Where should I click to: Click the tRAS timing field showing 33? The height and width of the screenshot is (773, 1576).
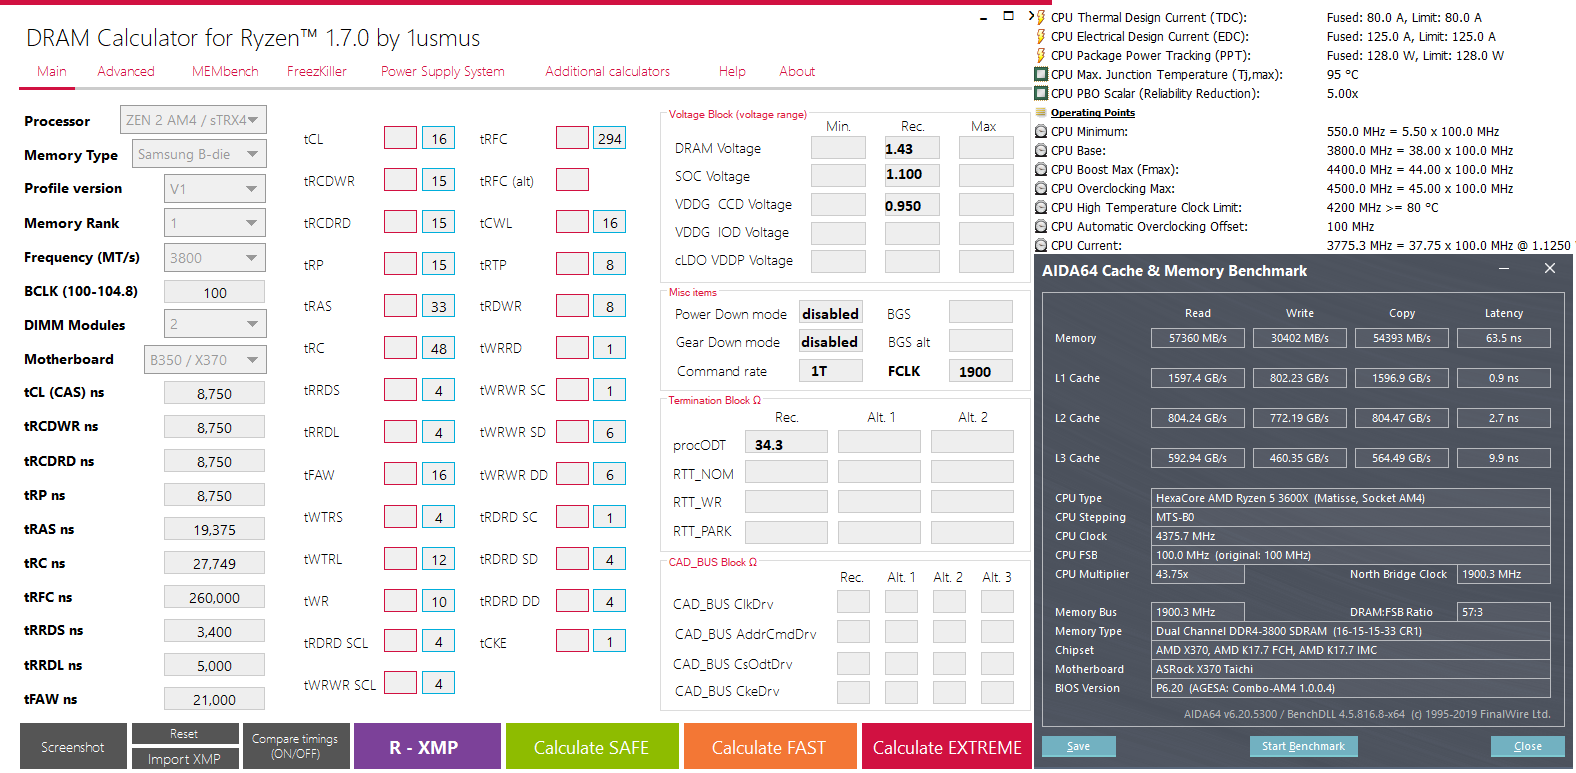point(439,306)
